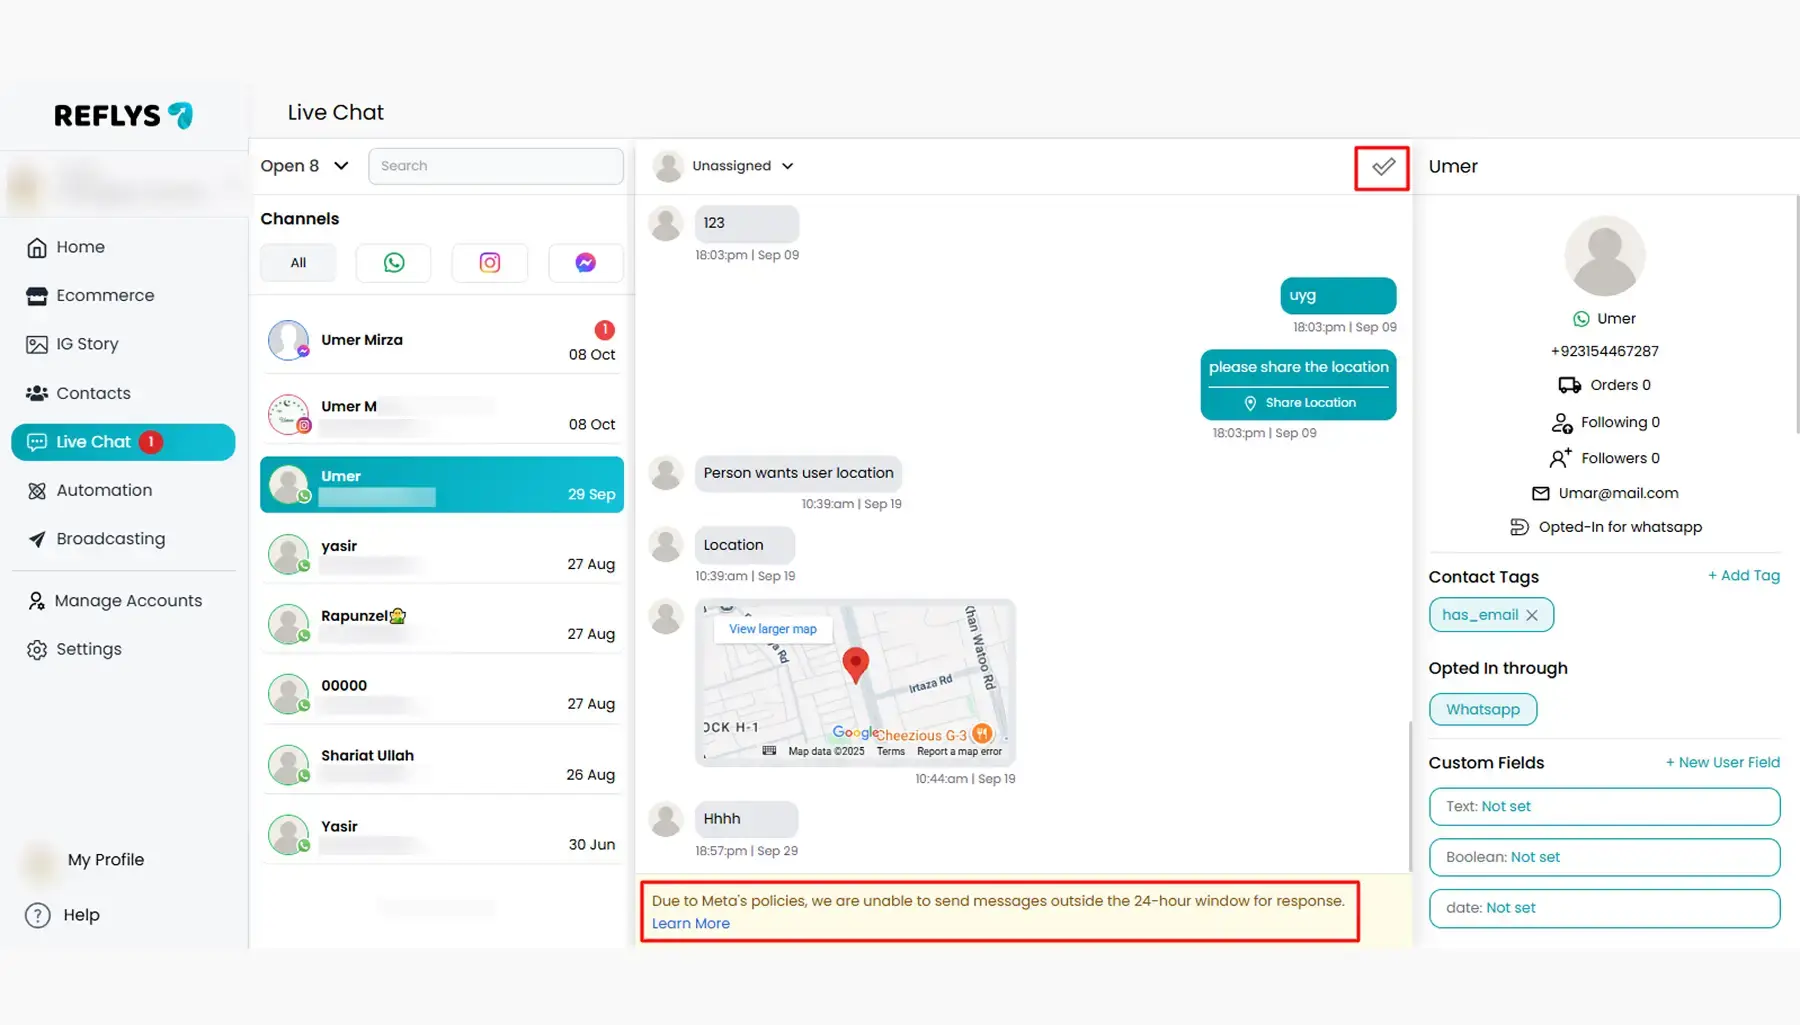Navigate to the Ecommerce menu item

click(105, 295)
